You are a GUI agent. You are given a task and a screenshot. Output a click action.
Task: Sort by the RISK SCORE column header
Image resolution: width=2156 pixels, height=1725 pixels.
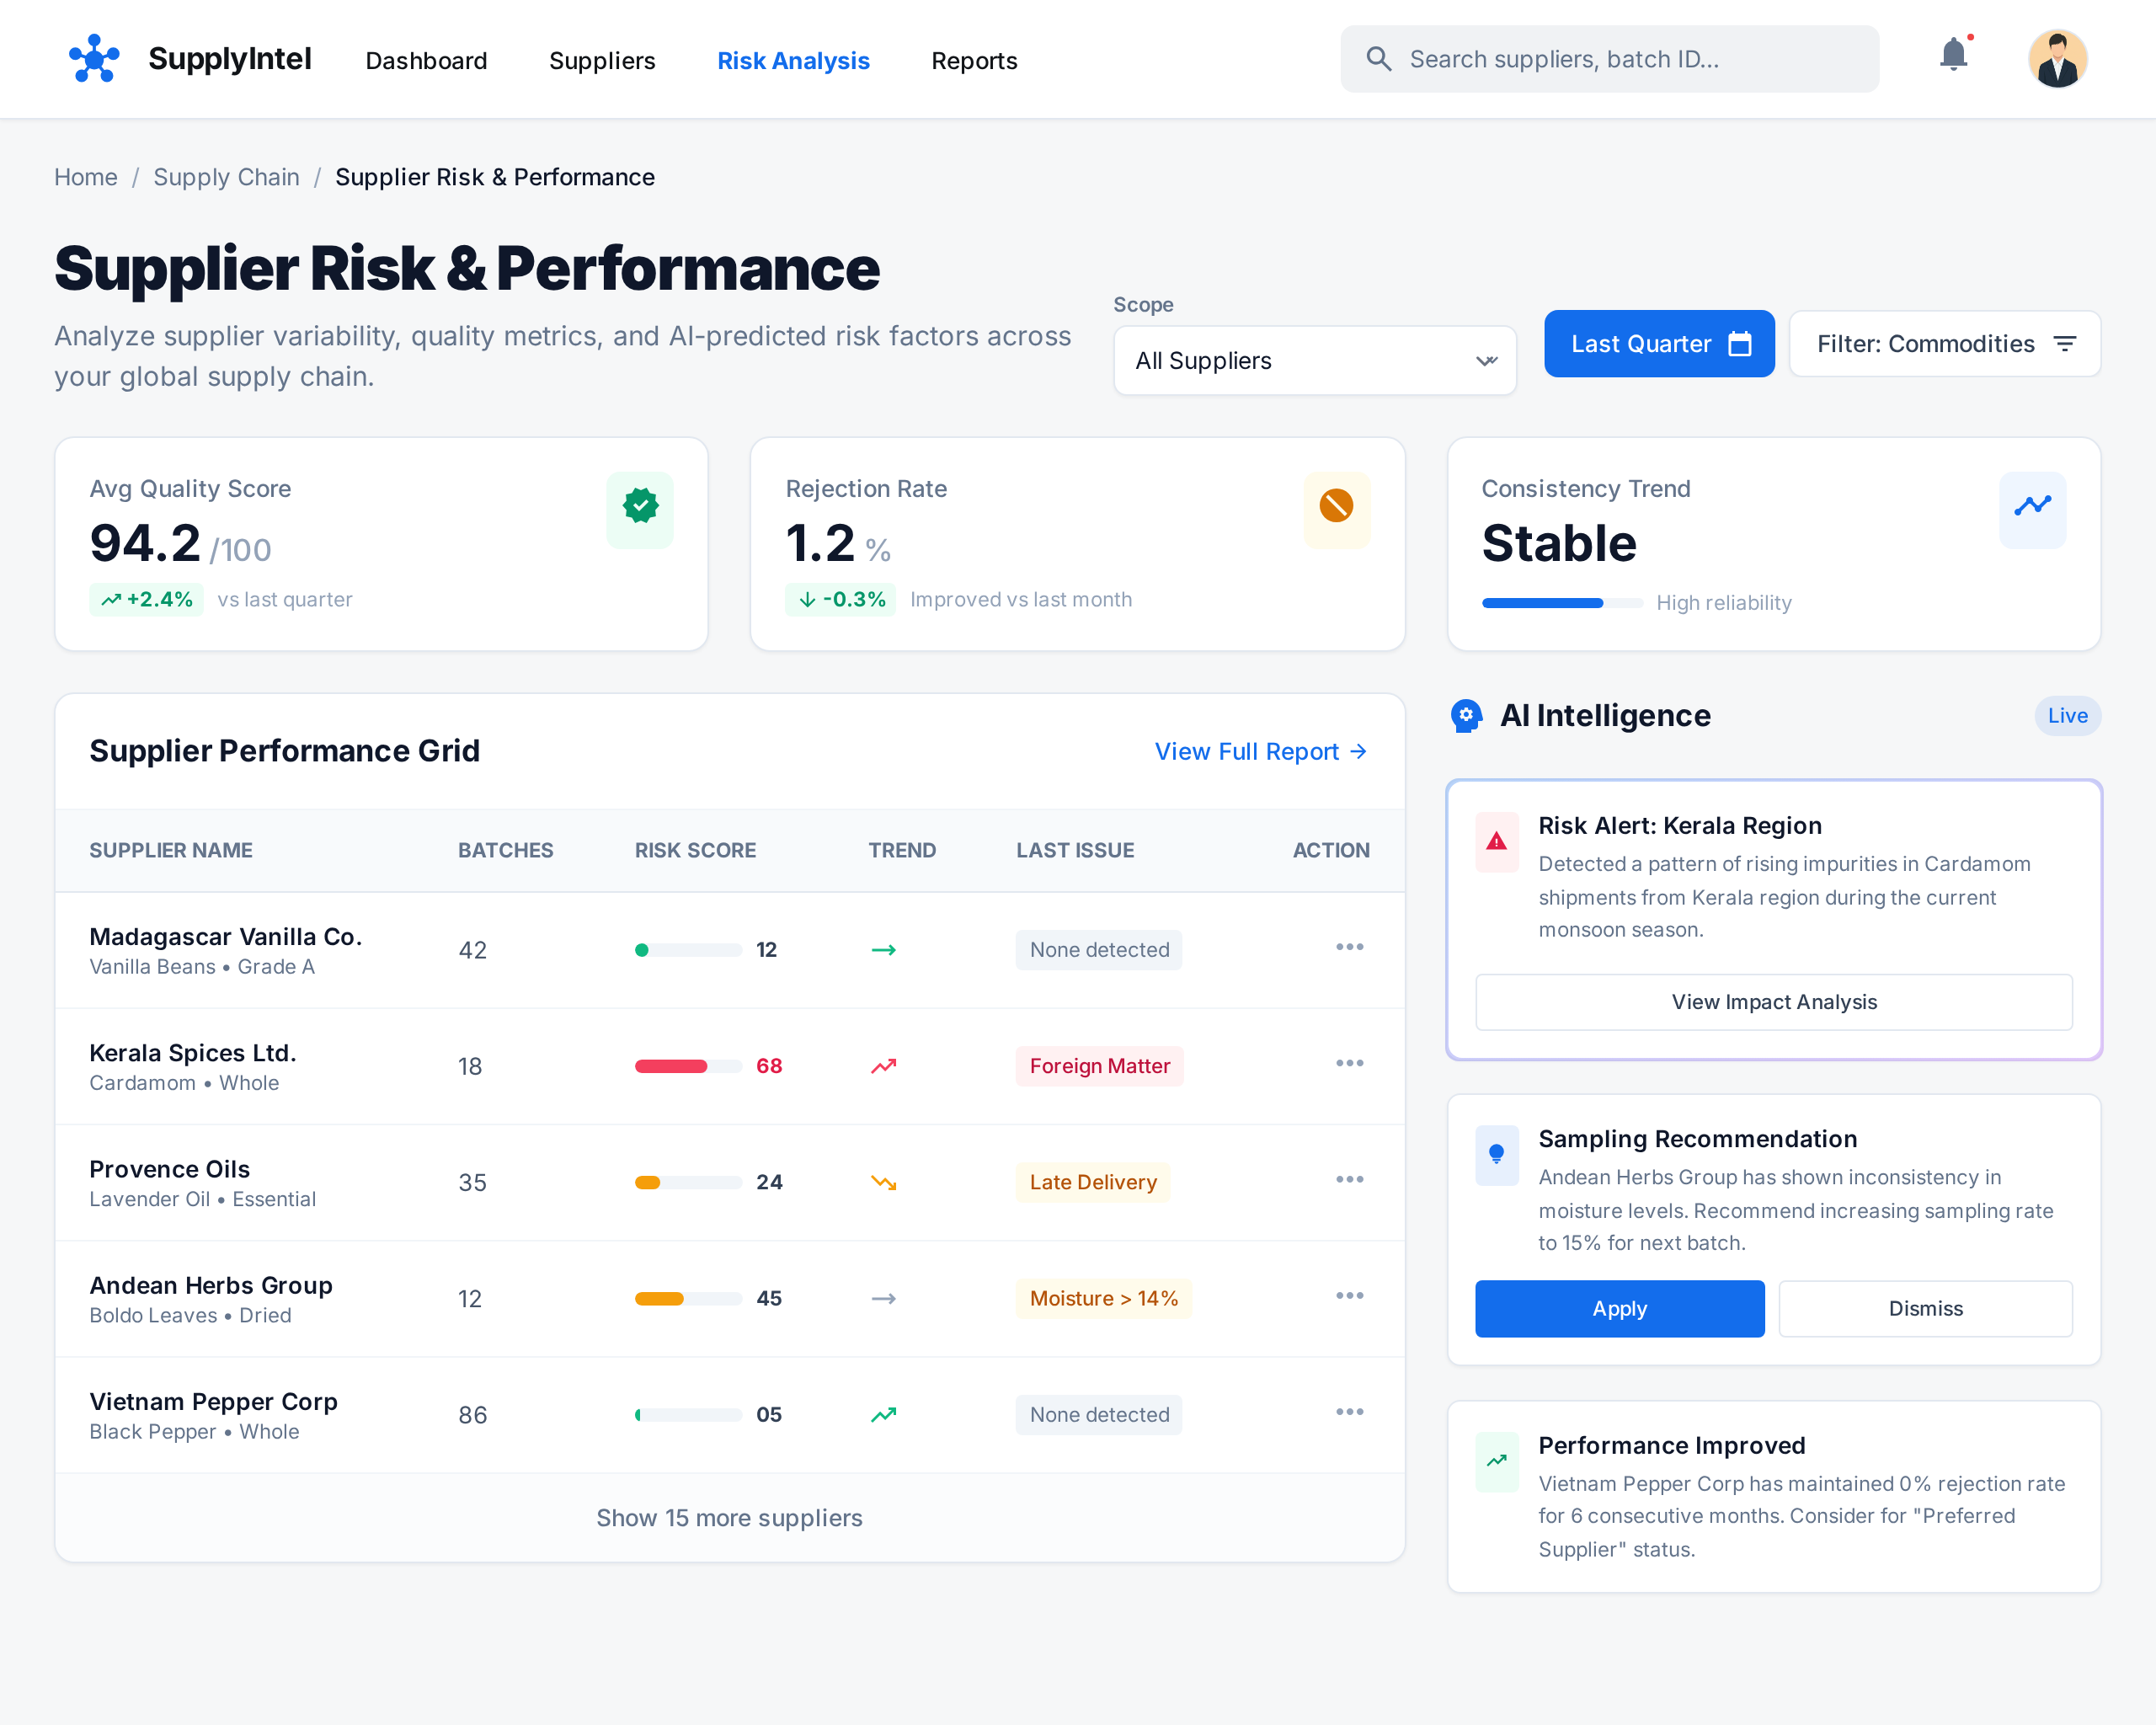695,850
